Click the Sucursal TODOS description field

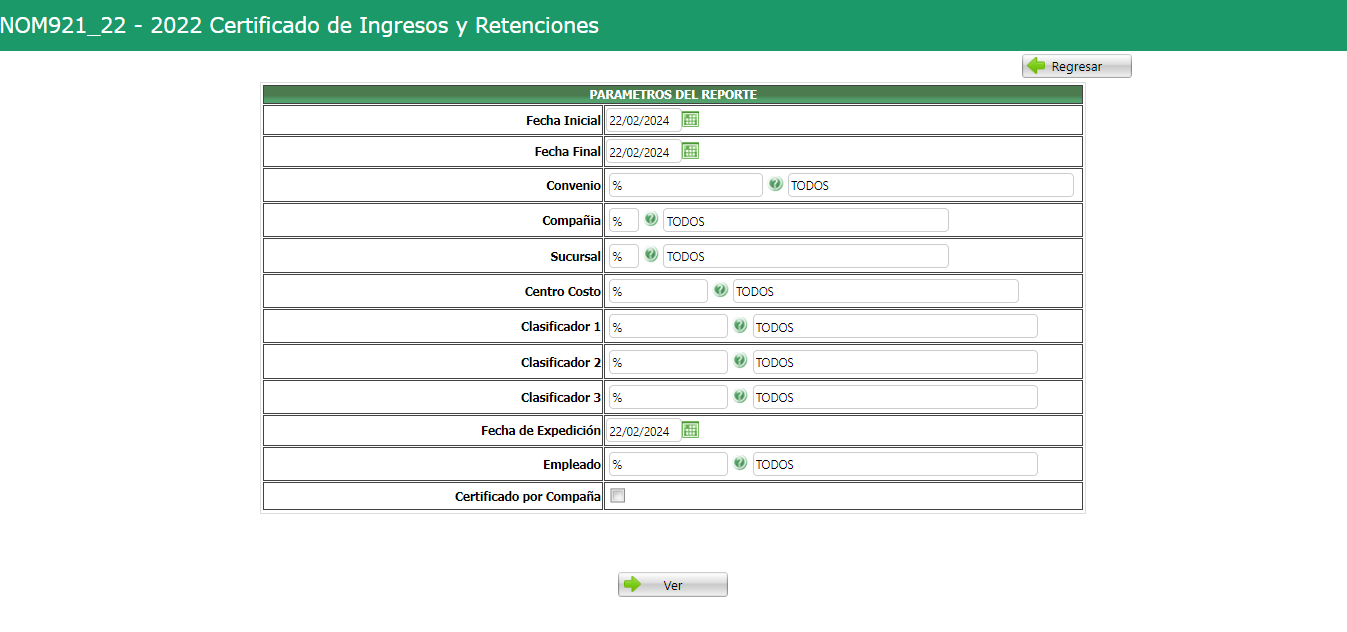point(806,256)
